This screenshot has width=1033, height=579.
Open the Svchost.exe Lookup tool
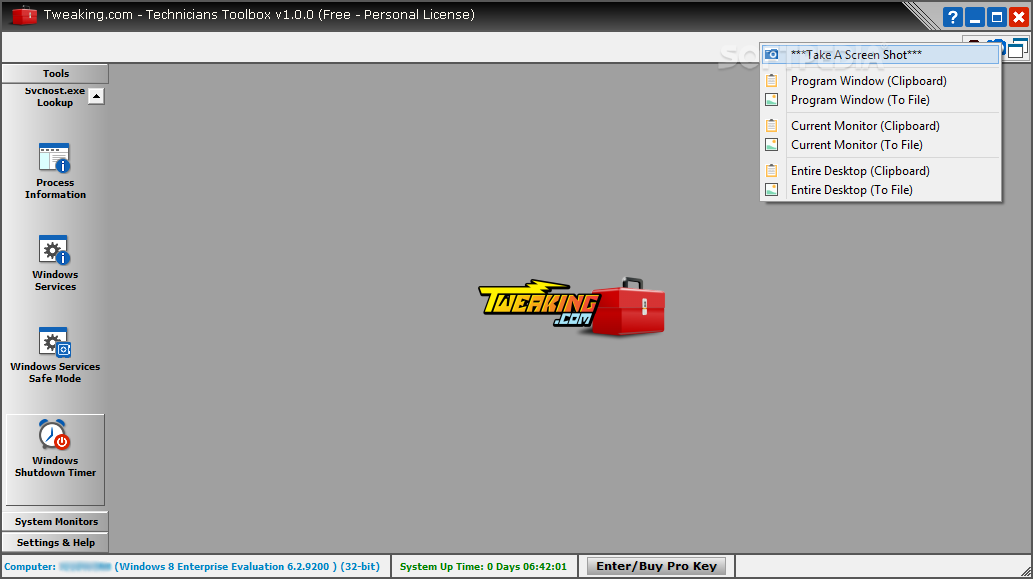click(x=55, y=97)
